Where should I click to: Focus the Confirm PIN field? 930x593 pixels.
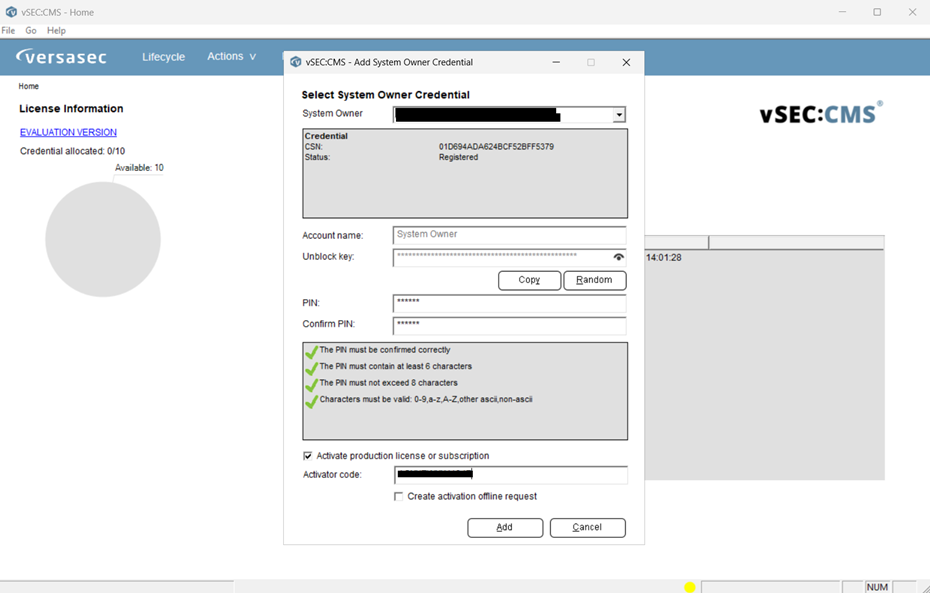point(509,325)
